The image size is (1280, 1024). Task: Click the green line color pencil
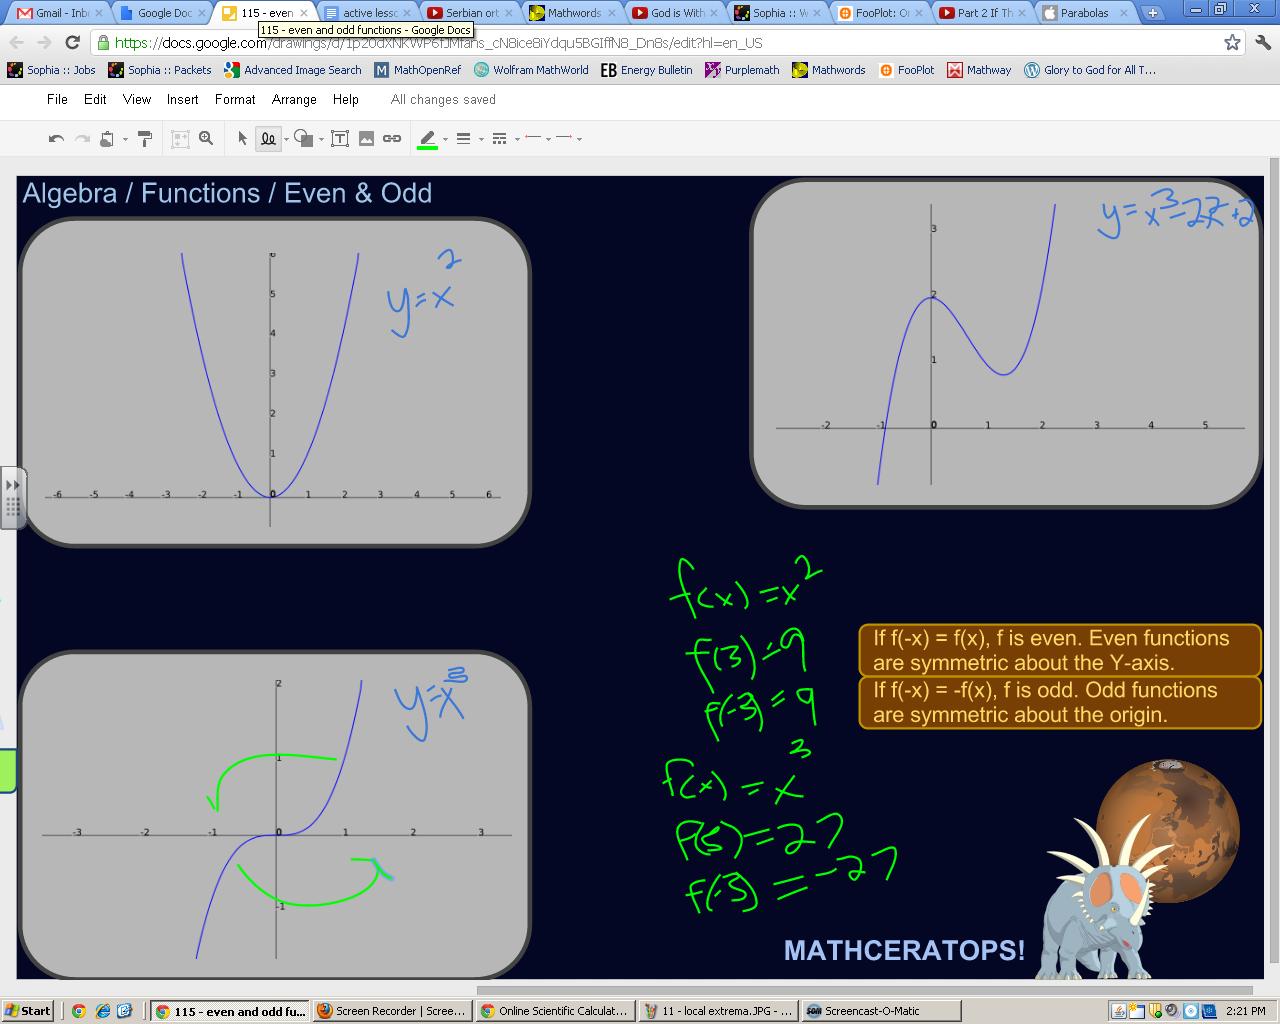click(427, 139)
